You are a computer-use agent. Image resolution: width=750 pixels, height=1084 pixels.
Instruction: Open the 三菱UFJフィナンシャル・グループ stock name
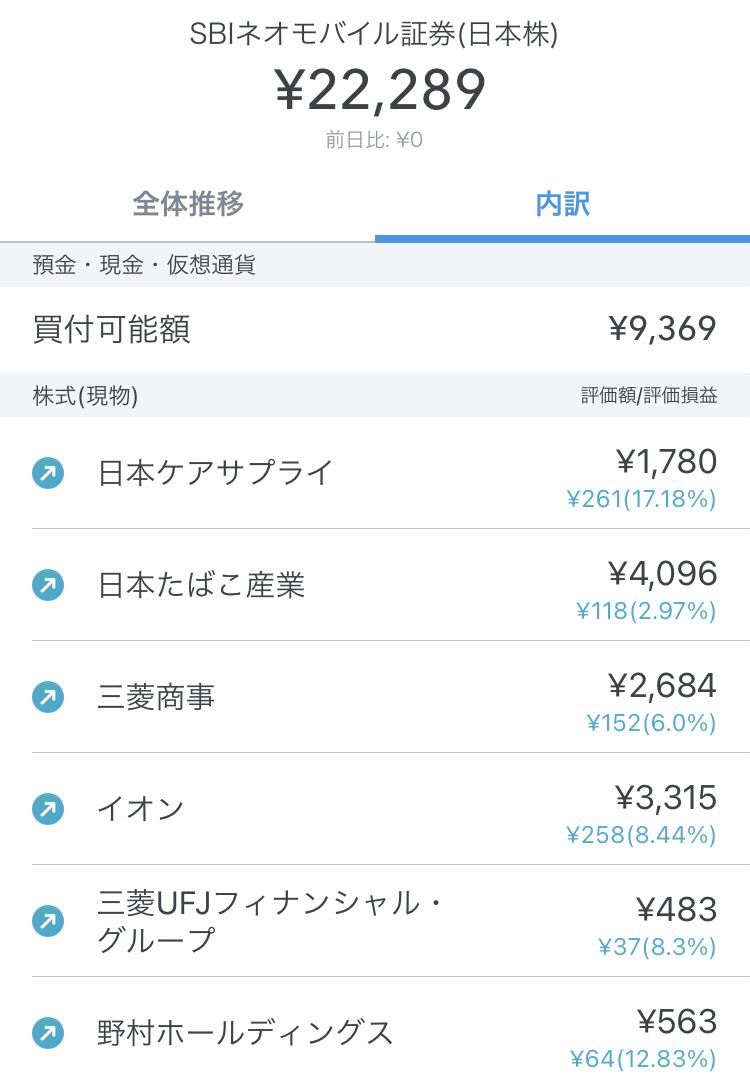[x=270, y=922]
